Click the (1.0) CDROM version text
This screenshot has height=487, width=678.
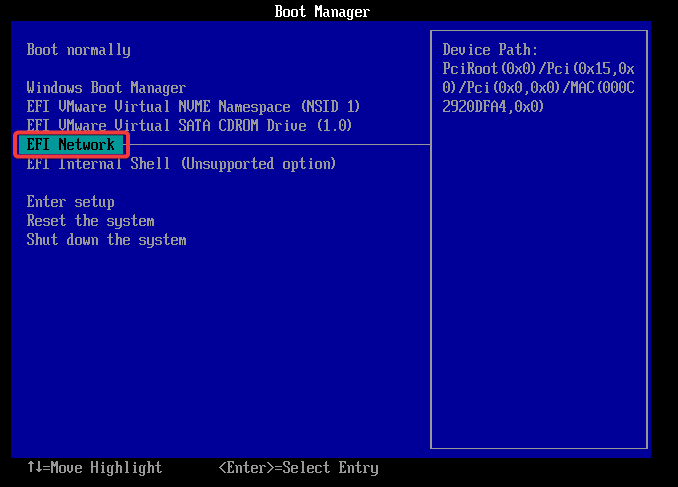332,126
